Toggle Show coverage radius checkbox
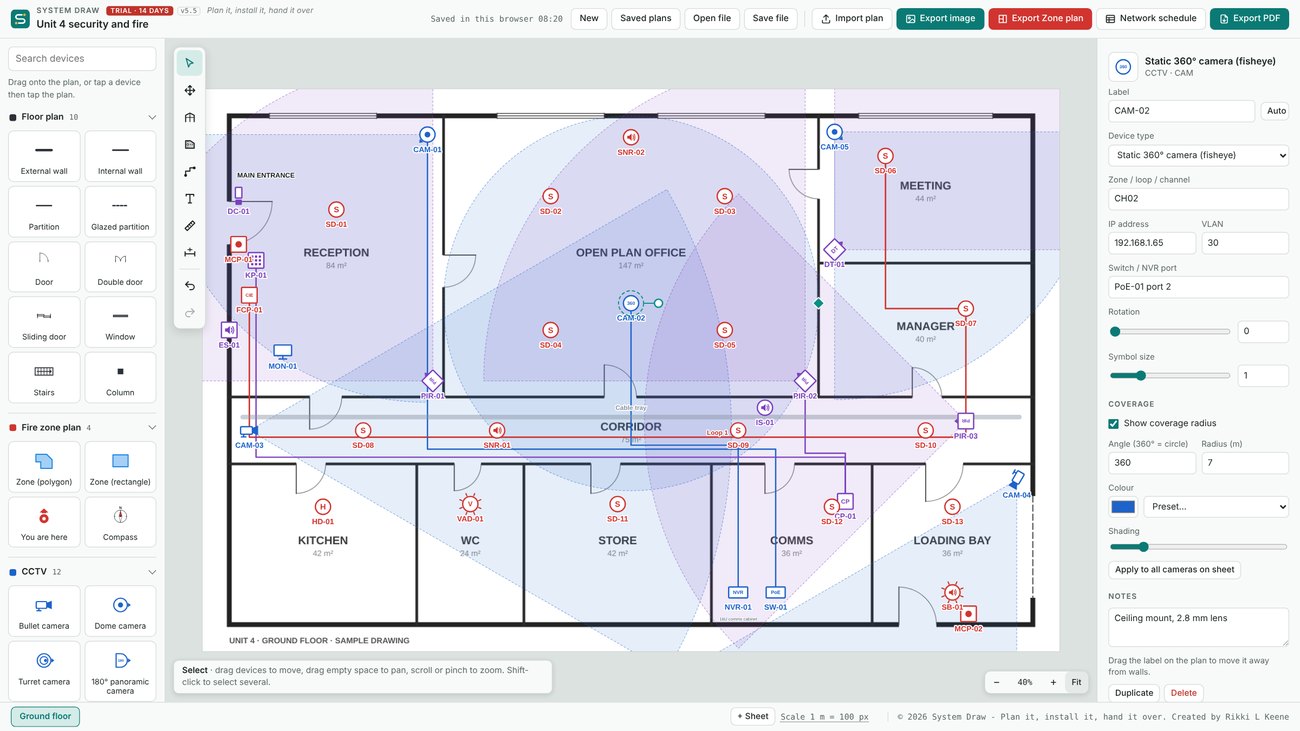 [x=1114, y=423]
